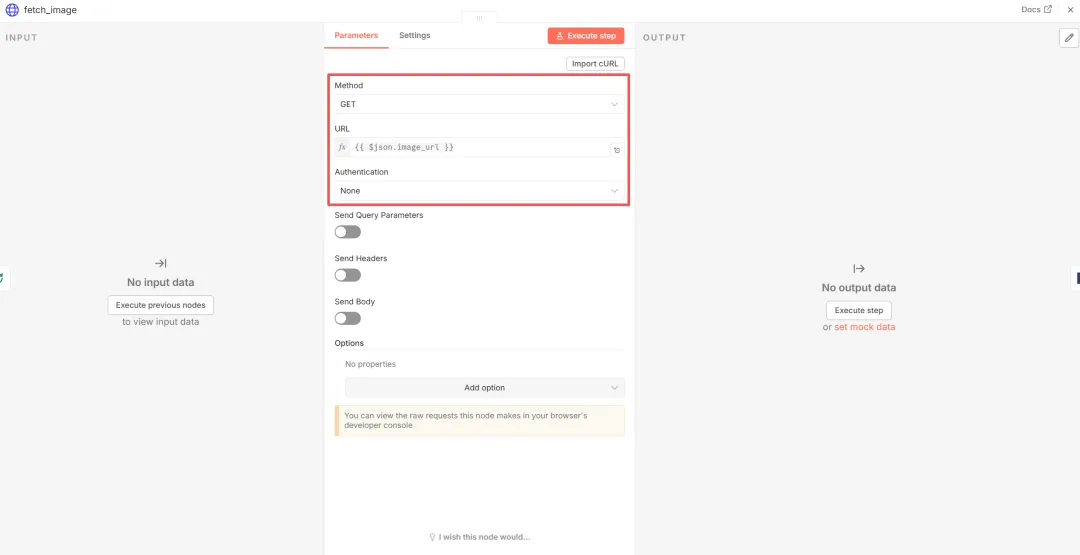
Task: Click Execute step button in Output panel
Action: (859, 311)
